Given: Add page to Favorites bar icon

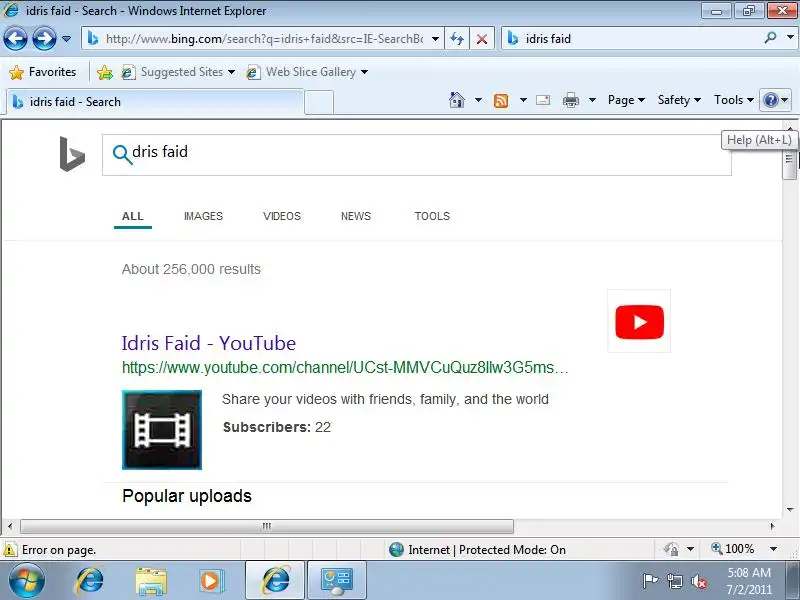Looking at the screenshot, I should coord(105,72).
